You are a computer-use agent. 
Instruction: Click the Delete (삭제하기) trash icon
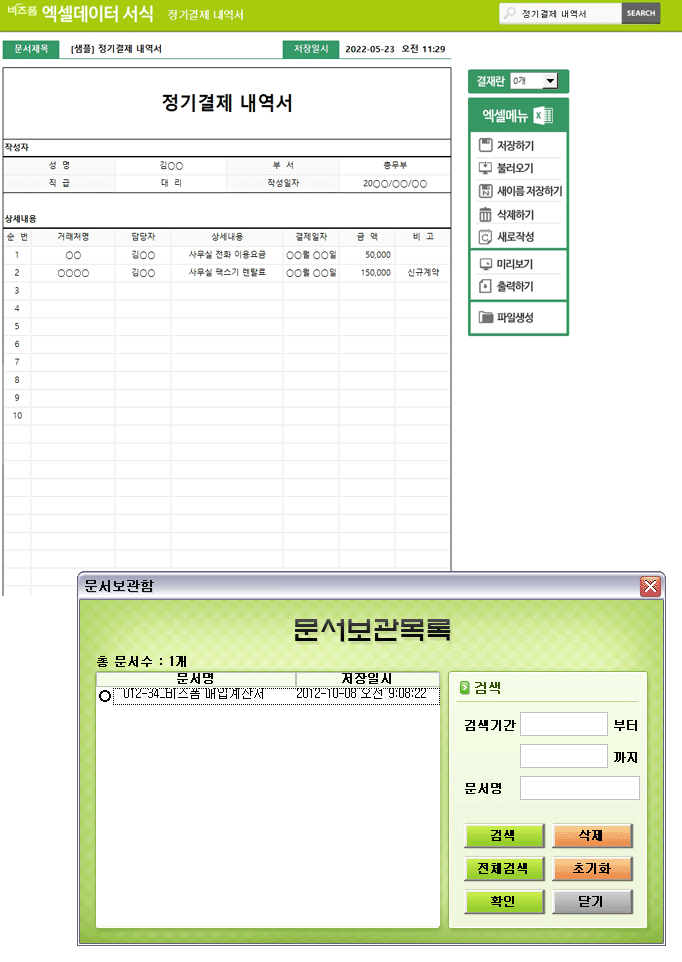coord(485,215)
